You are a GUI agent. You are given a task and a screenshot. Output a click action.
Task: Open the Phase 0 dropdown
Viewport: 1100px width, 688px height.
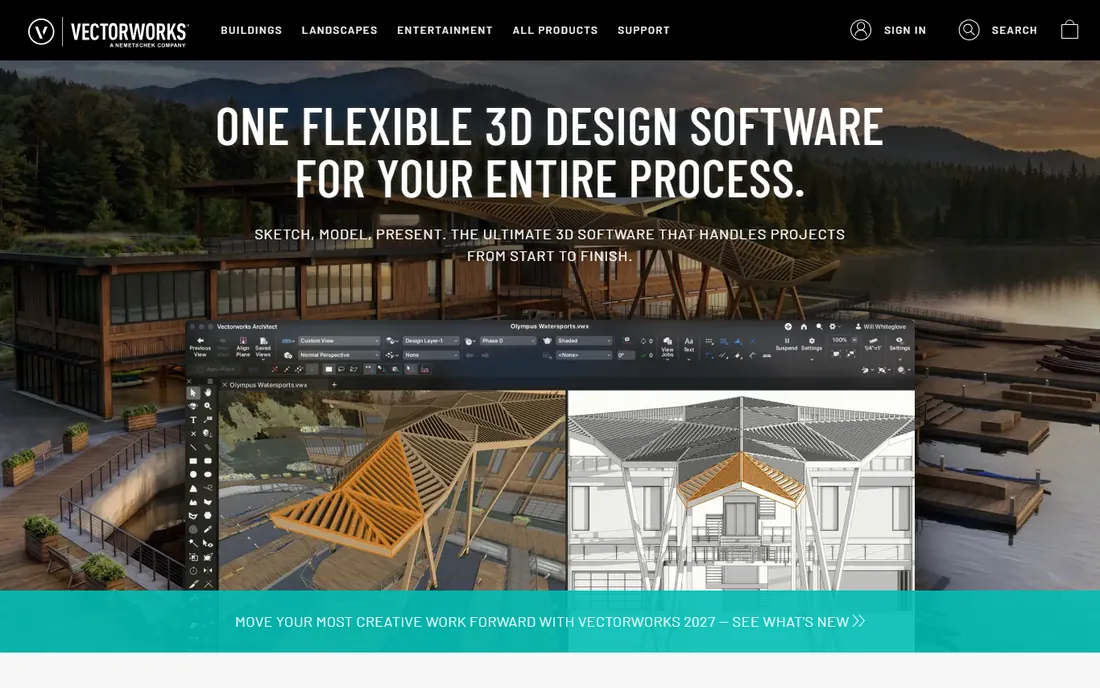pyautogui.click(x=508, y=341)
